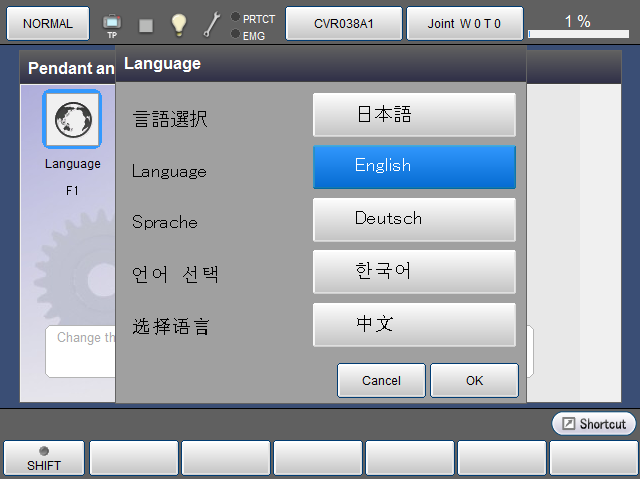Click the EMG indicator light

tap(235, 34)
